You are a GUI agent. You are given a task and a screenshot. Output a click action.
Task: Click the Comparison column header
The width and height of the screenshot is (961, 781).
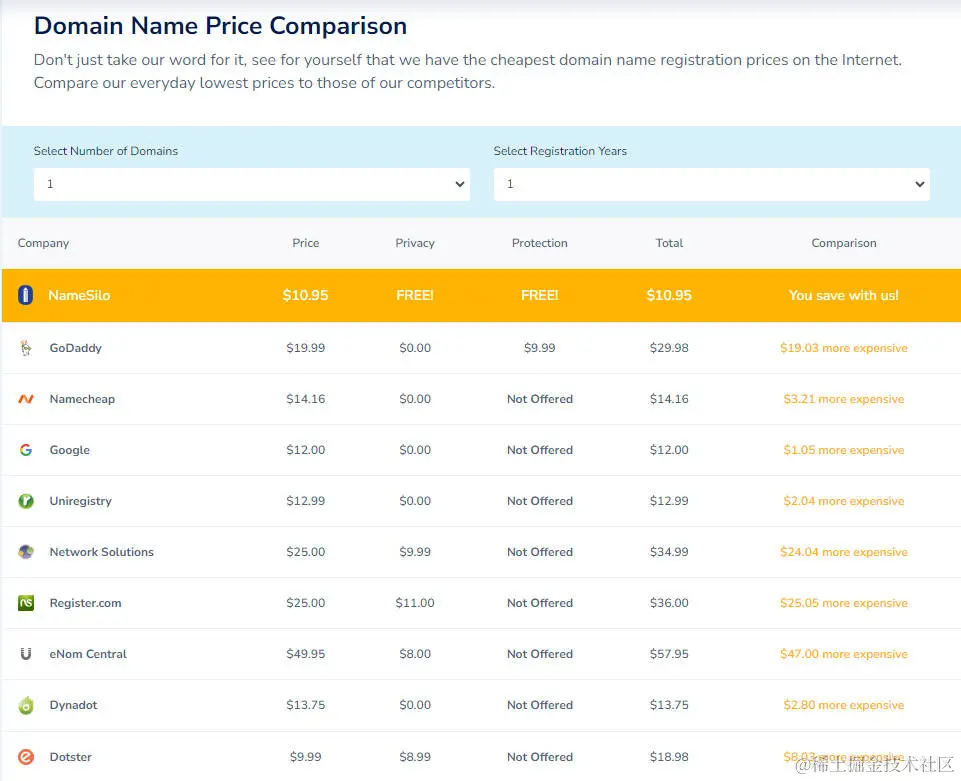[844, 243]
